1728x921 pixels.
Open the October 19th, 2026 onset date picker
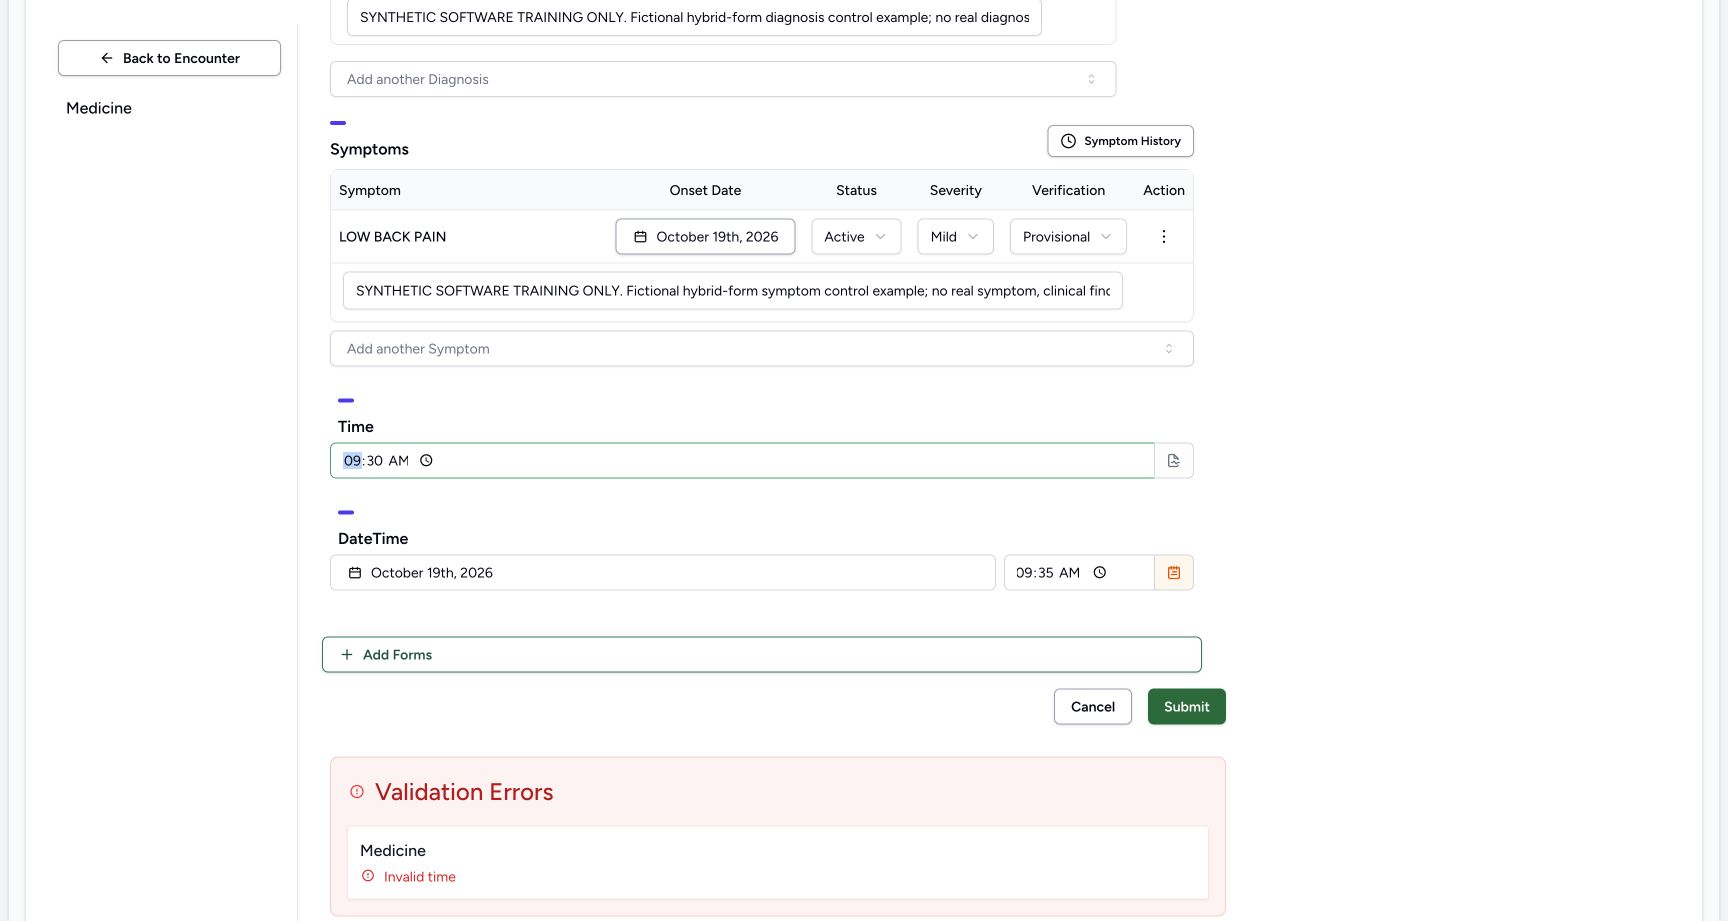coord(705,237)
